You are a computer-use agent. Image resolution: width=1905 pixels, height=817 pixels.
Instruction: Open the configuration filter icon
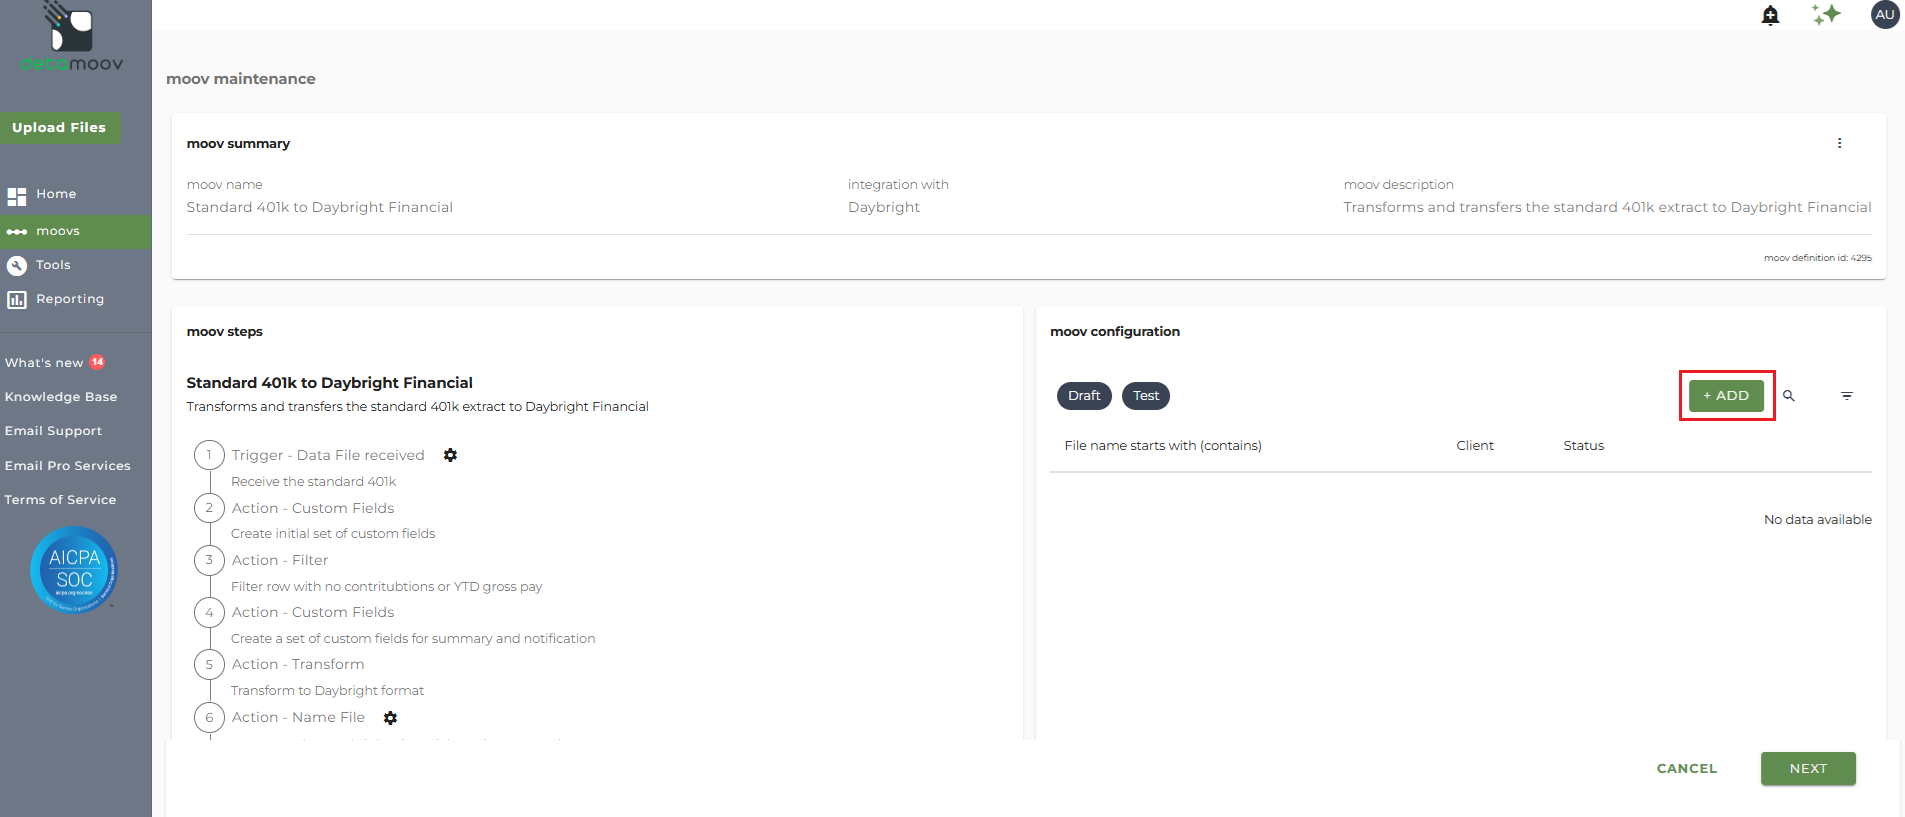pos(1847,396)
